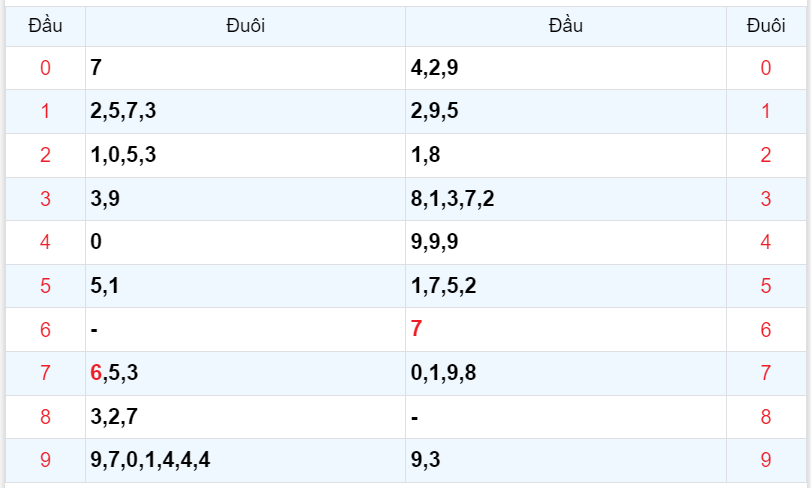This screenshot has height=488, width=811.
Task: Select the 4,2,9 cell in the first row
Action: 435,68
